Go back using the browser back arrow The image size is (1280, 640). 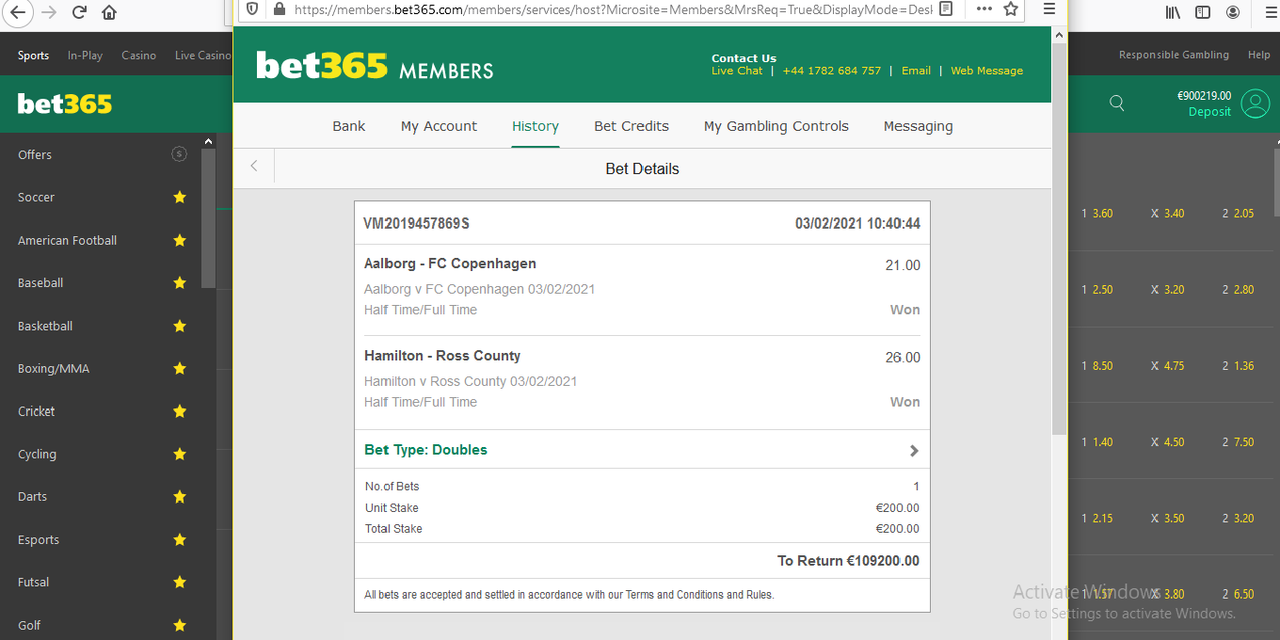(17, 13)
